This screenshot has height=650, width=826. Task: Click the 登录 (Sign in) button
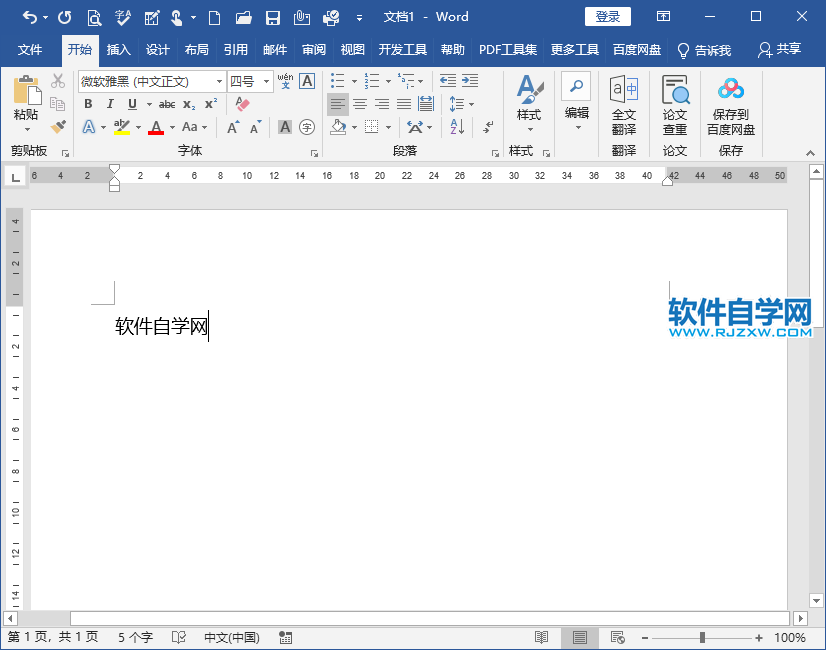click(606, 16)
